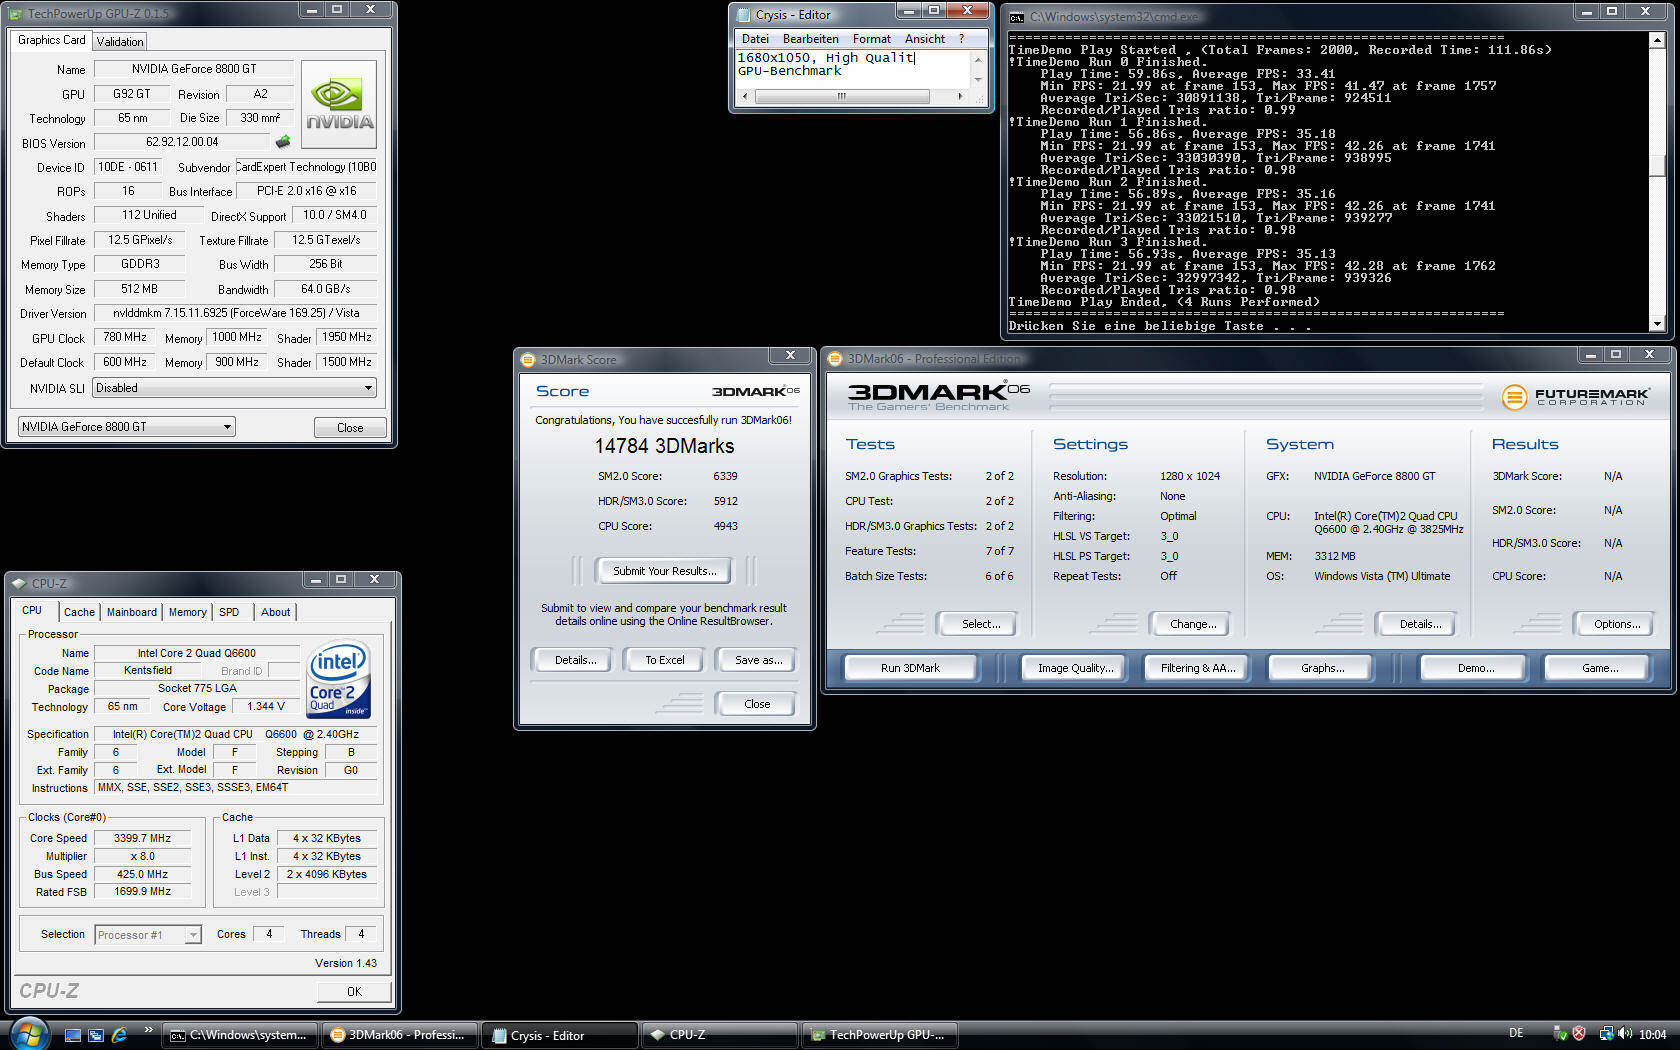Click Submit Your Results in 3DMark Score

tap(664, 571)
